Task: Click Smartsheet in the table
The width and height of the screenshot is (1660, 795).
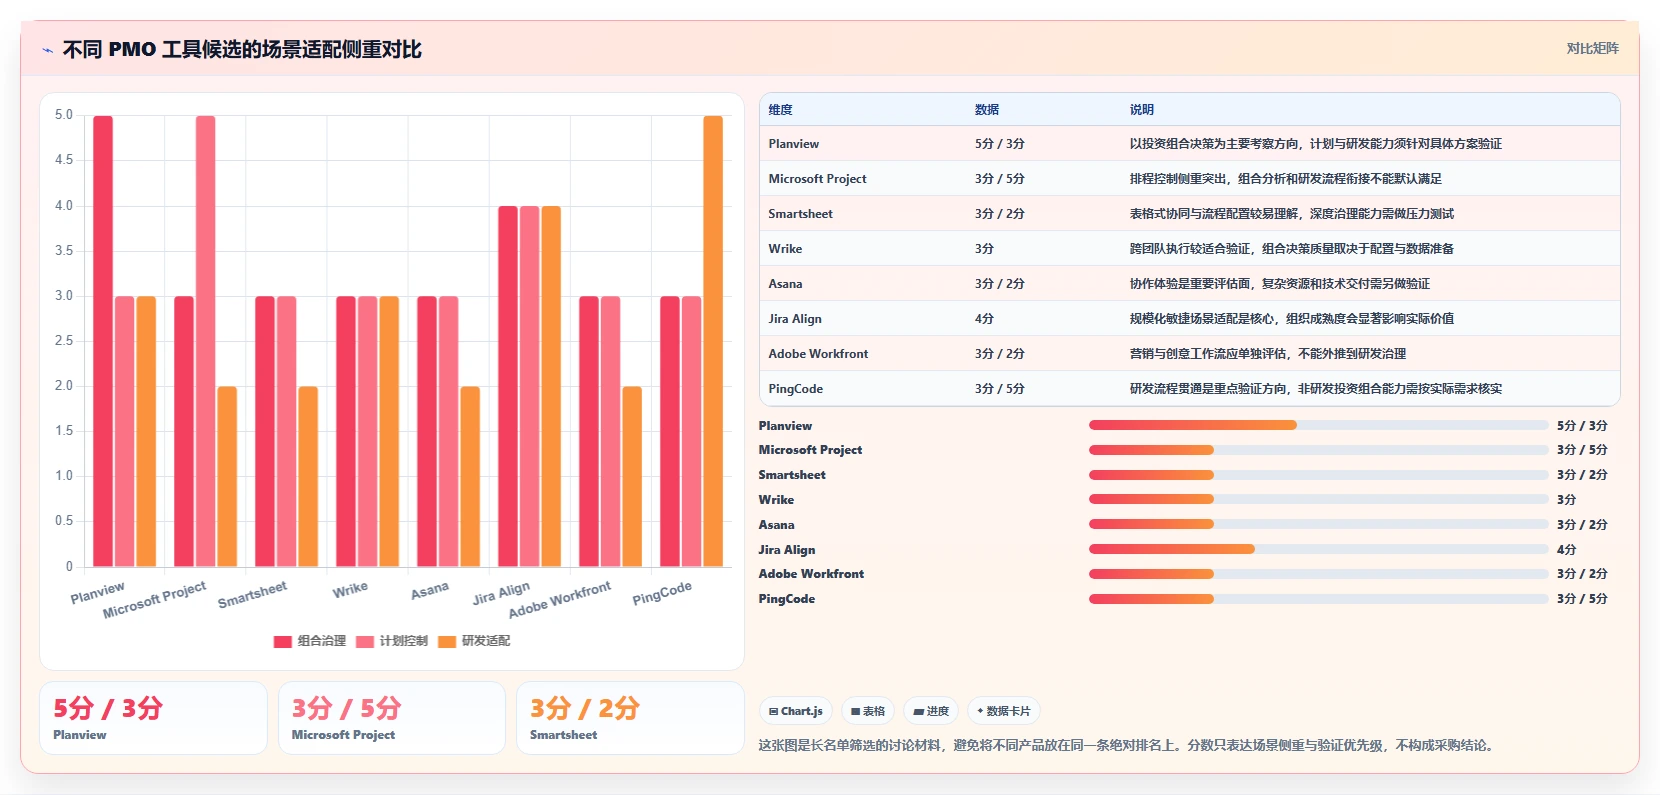Action: pyautogui.click(x=800, y=214)
